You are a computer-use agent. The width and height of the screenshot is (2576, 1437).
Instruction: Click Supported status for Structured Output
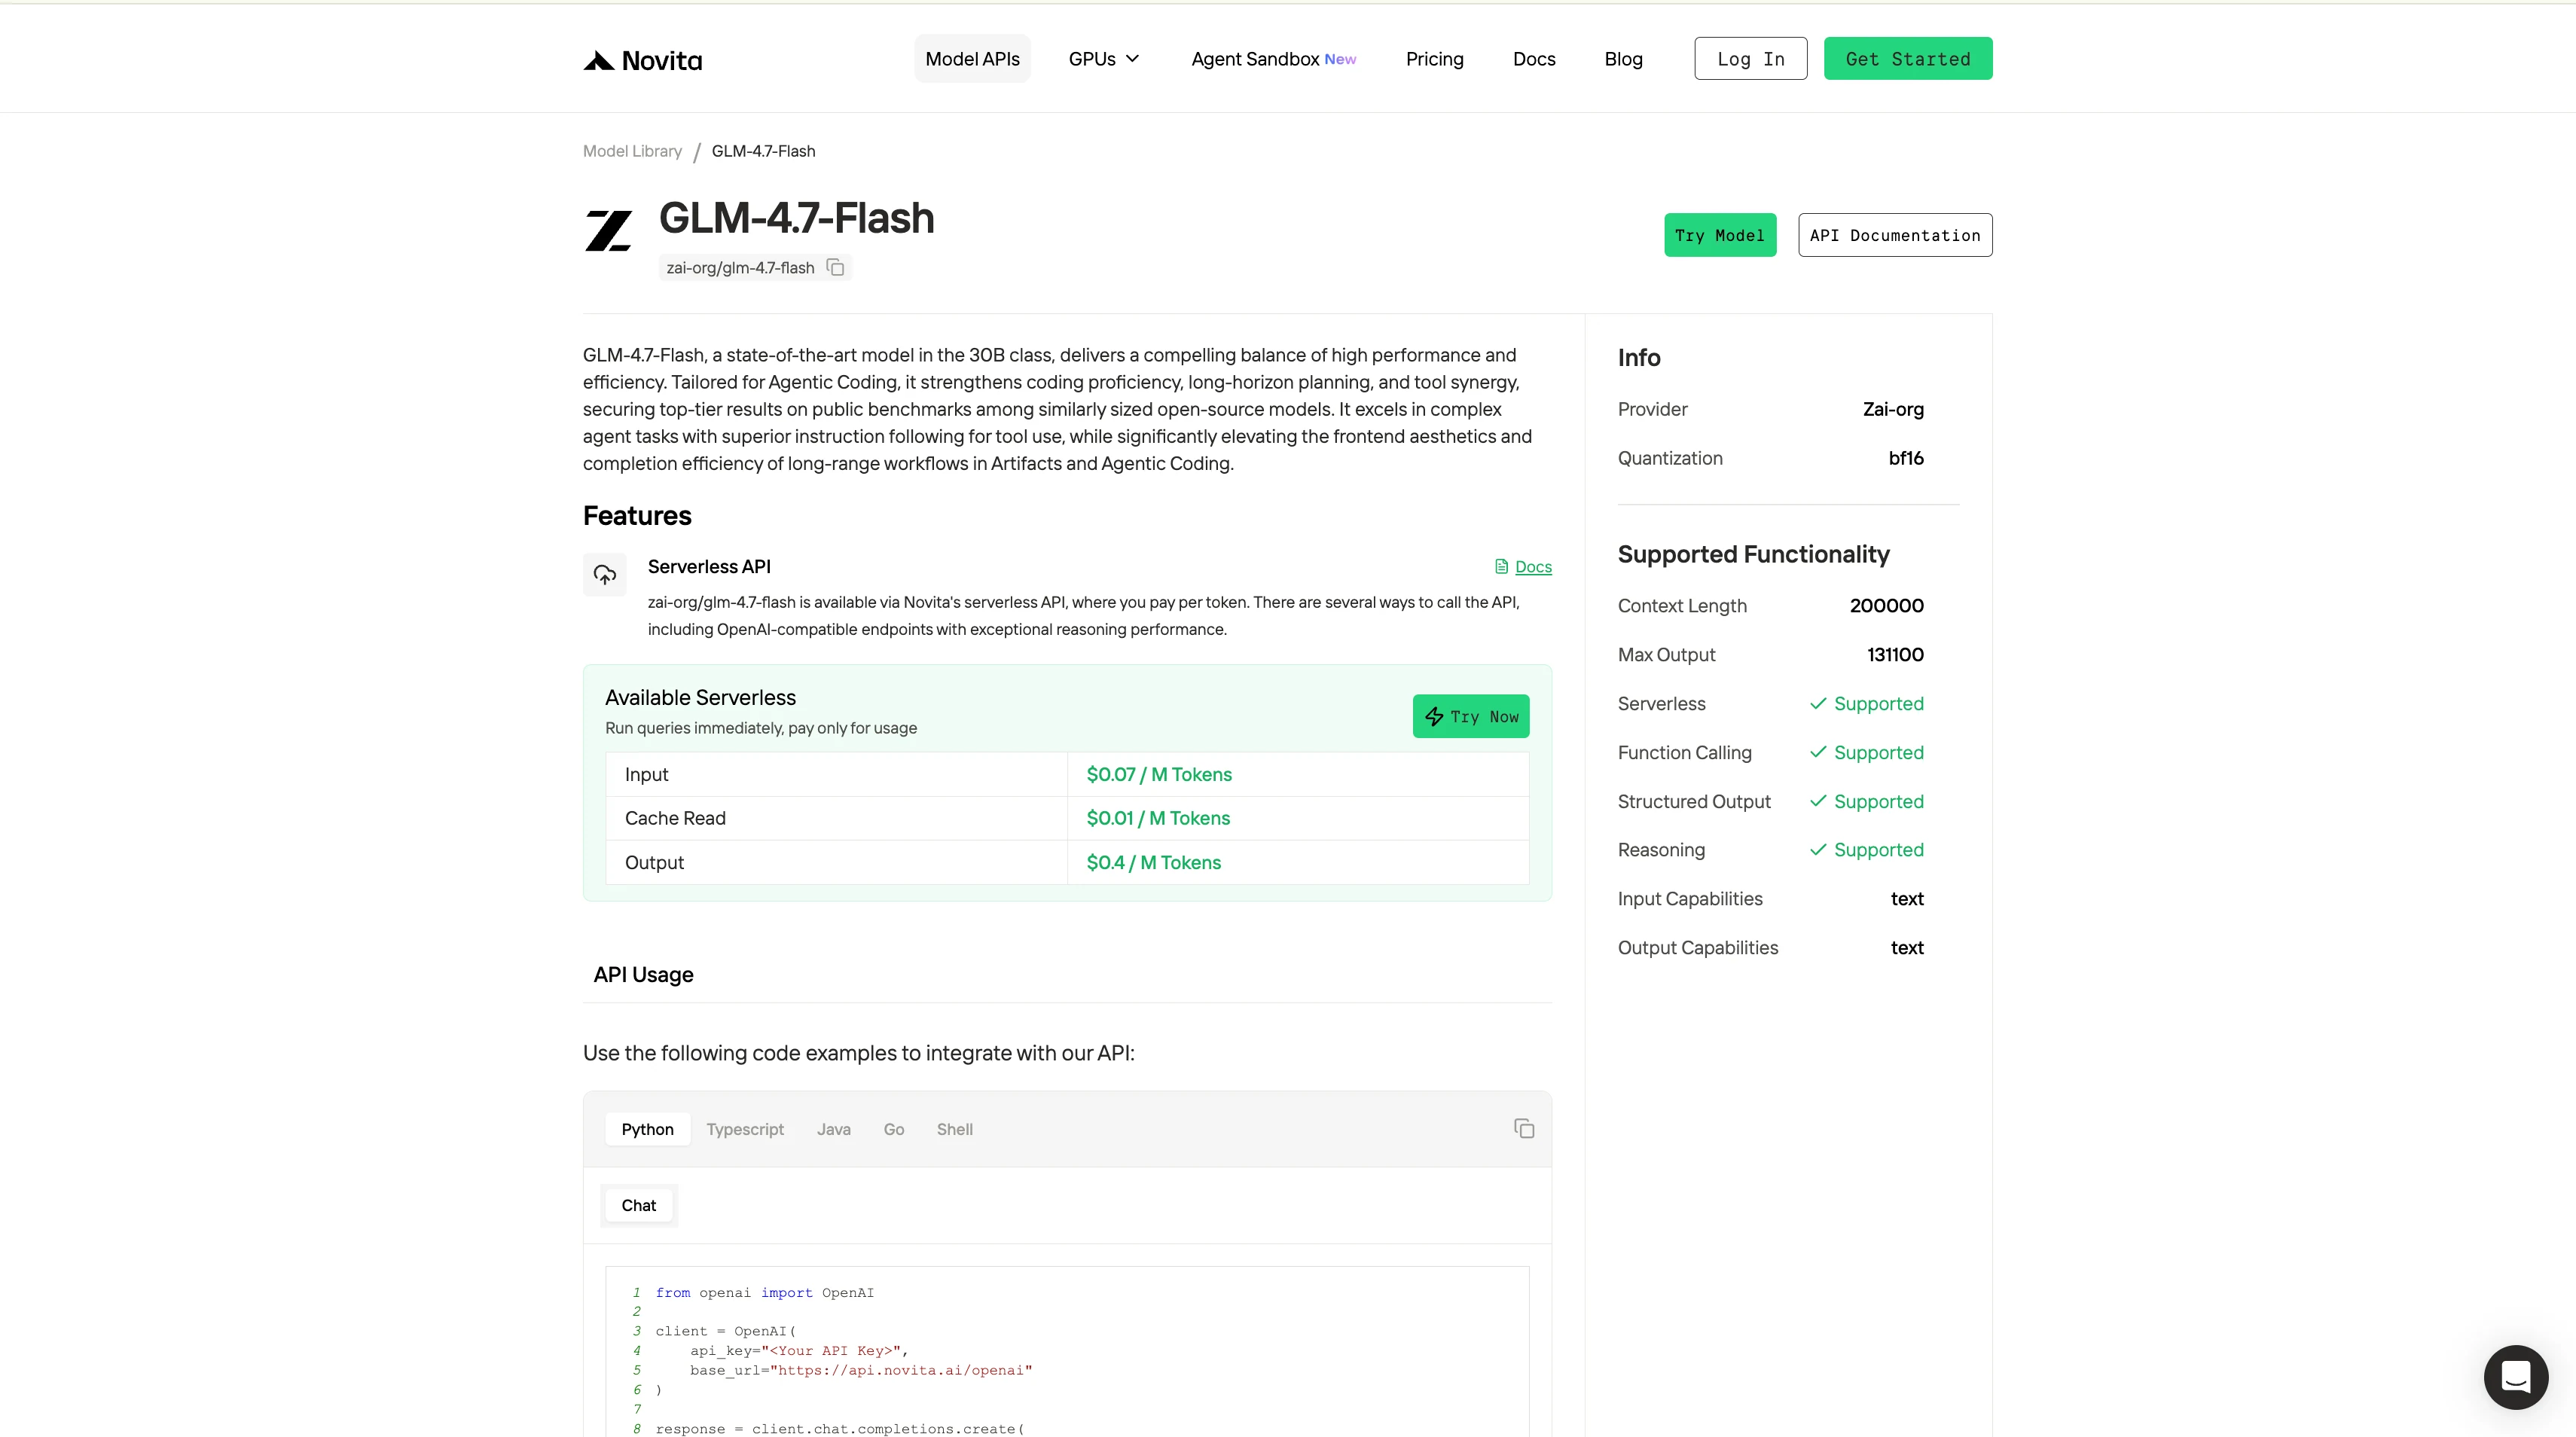(1866, 801)
